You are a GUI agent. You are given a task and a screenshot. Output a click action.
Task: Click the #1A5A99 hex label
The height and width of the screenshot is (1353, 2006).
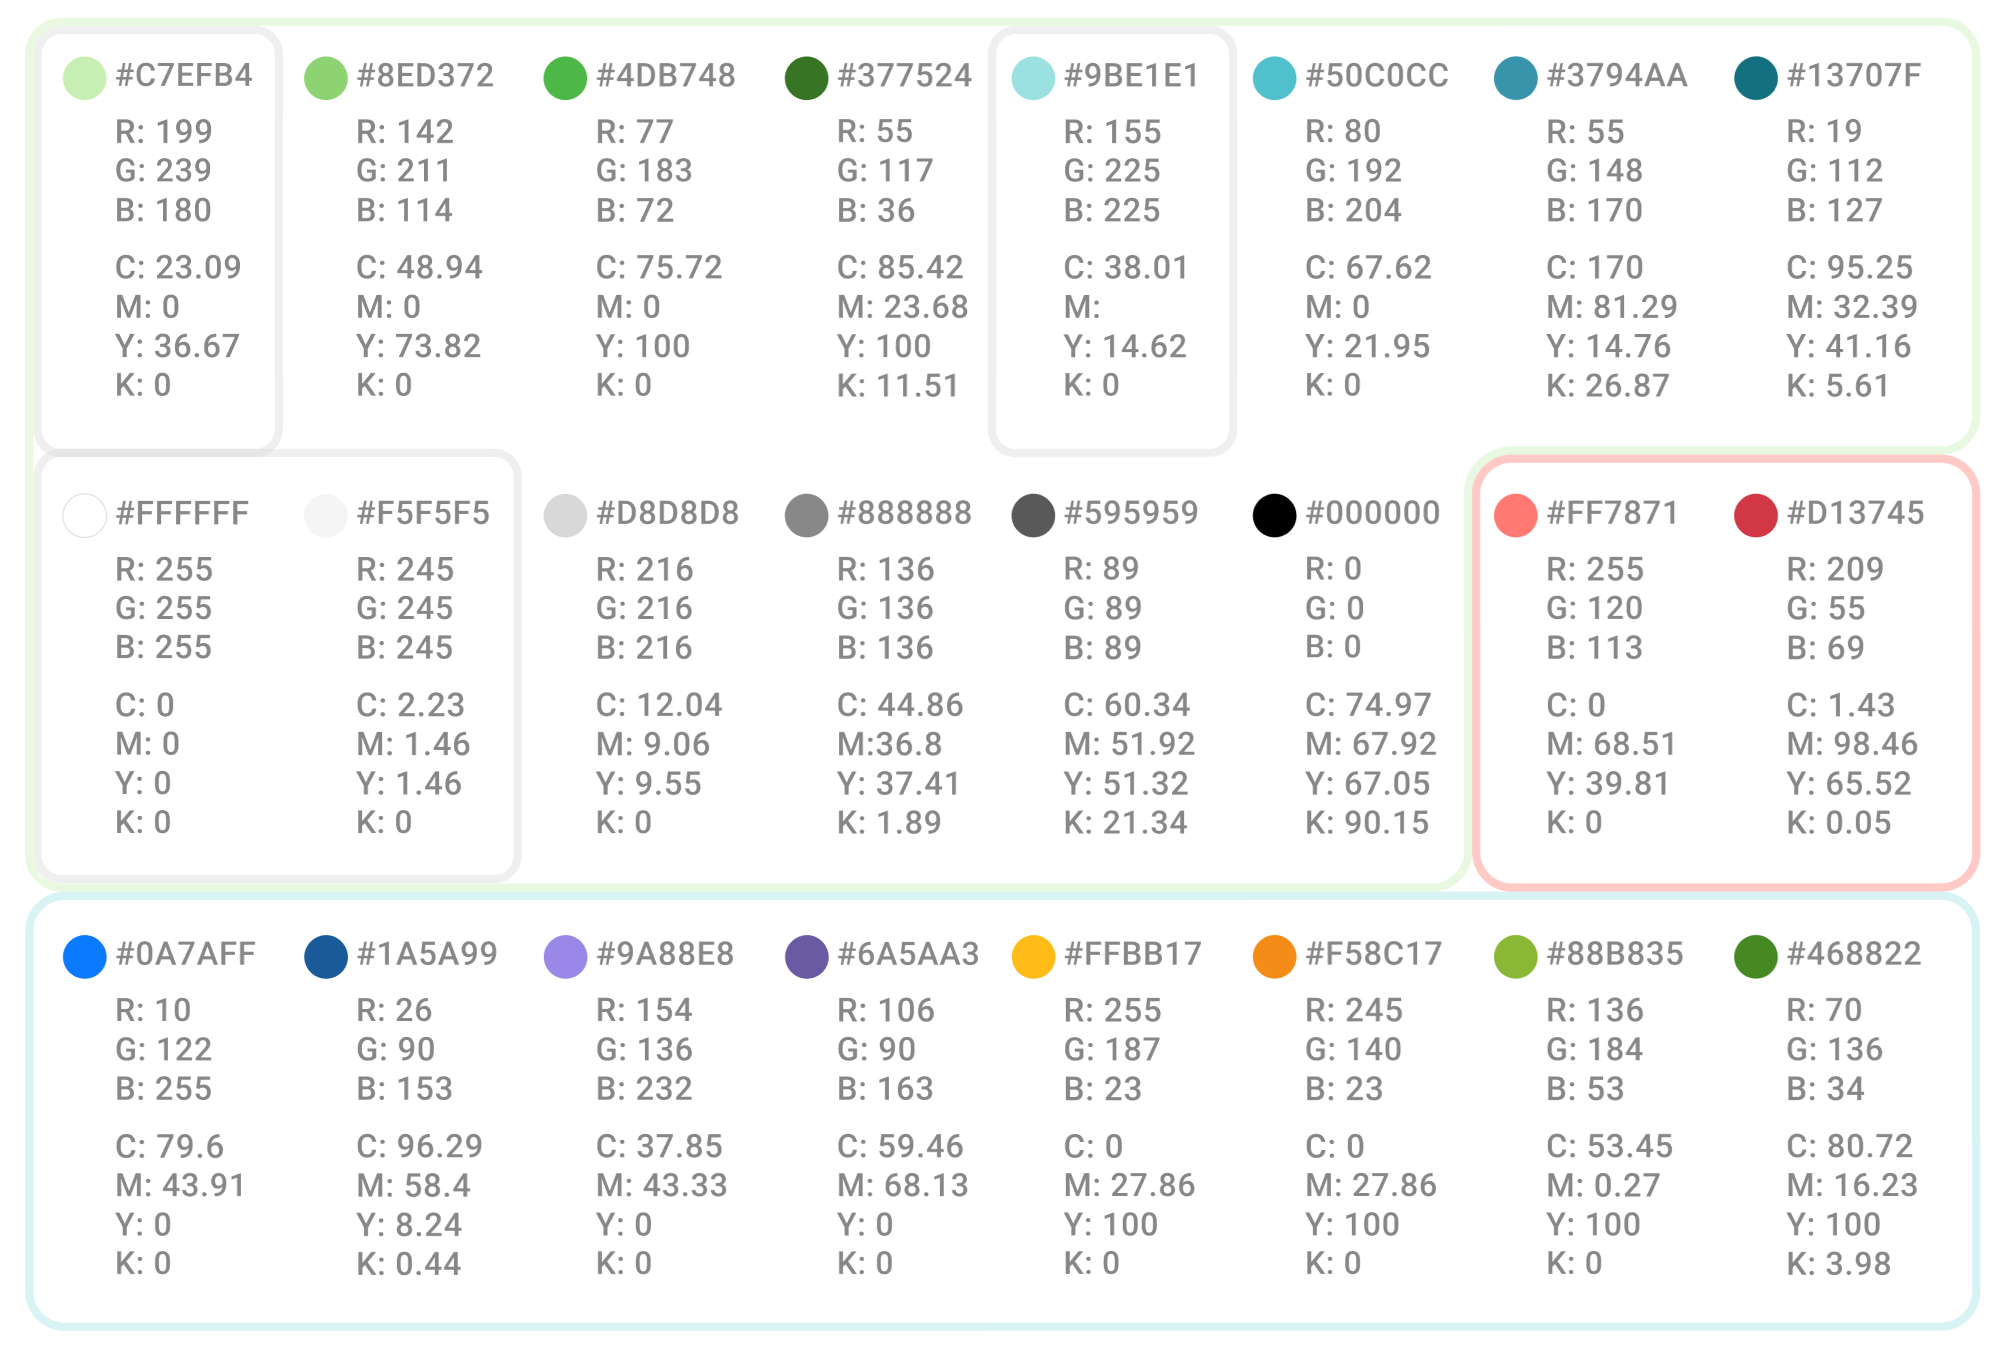pos(427,954)
